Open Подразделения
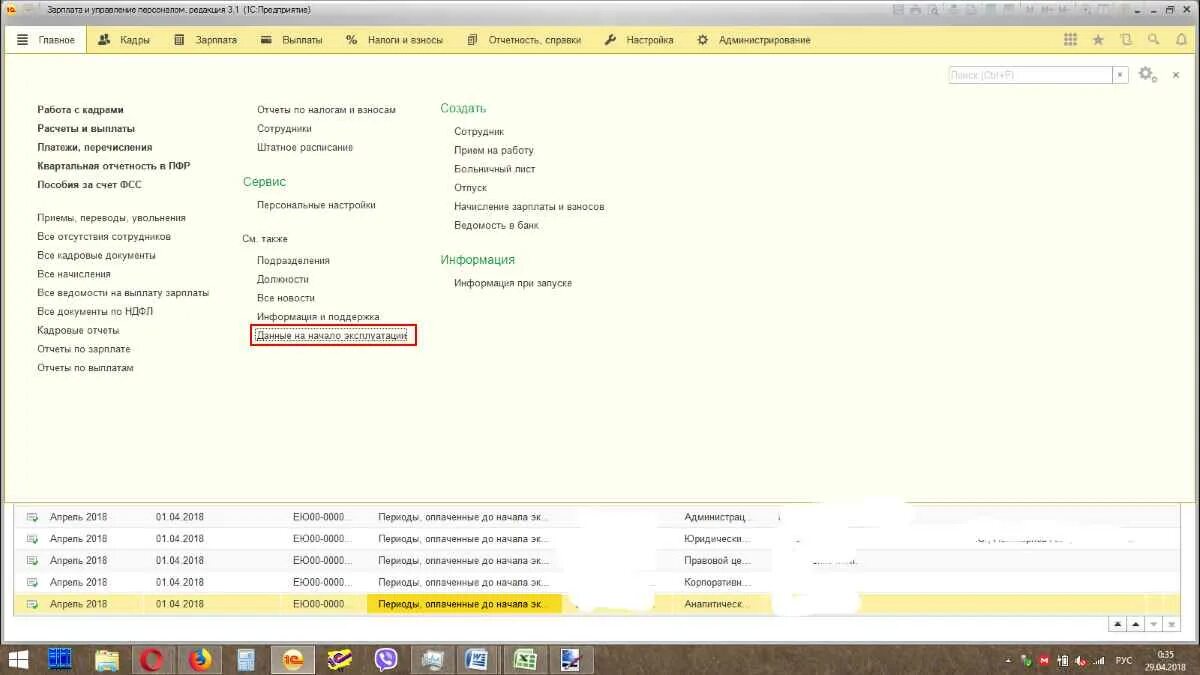This screenshot has height=675, width=1200. (293, 261)
